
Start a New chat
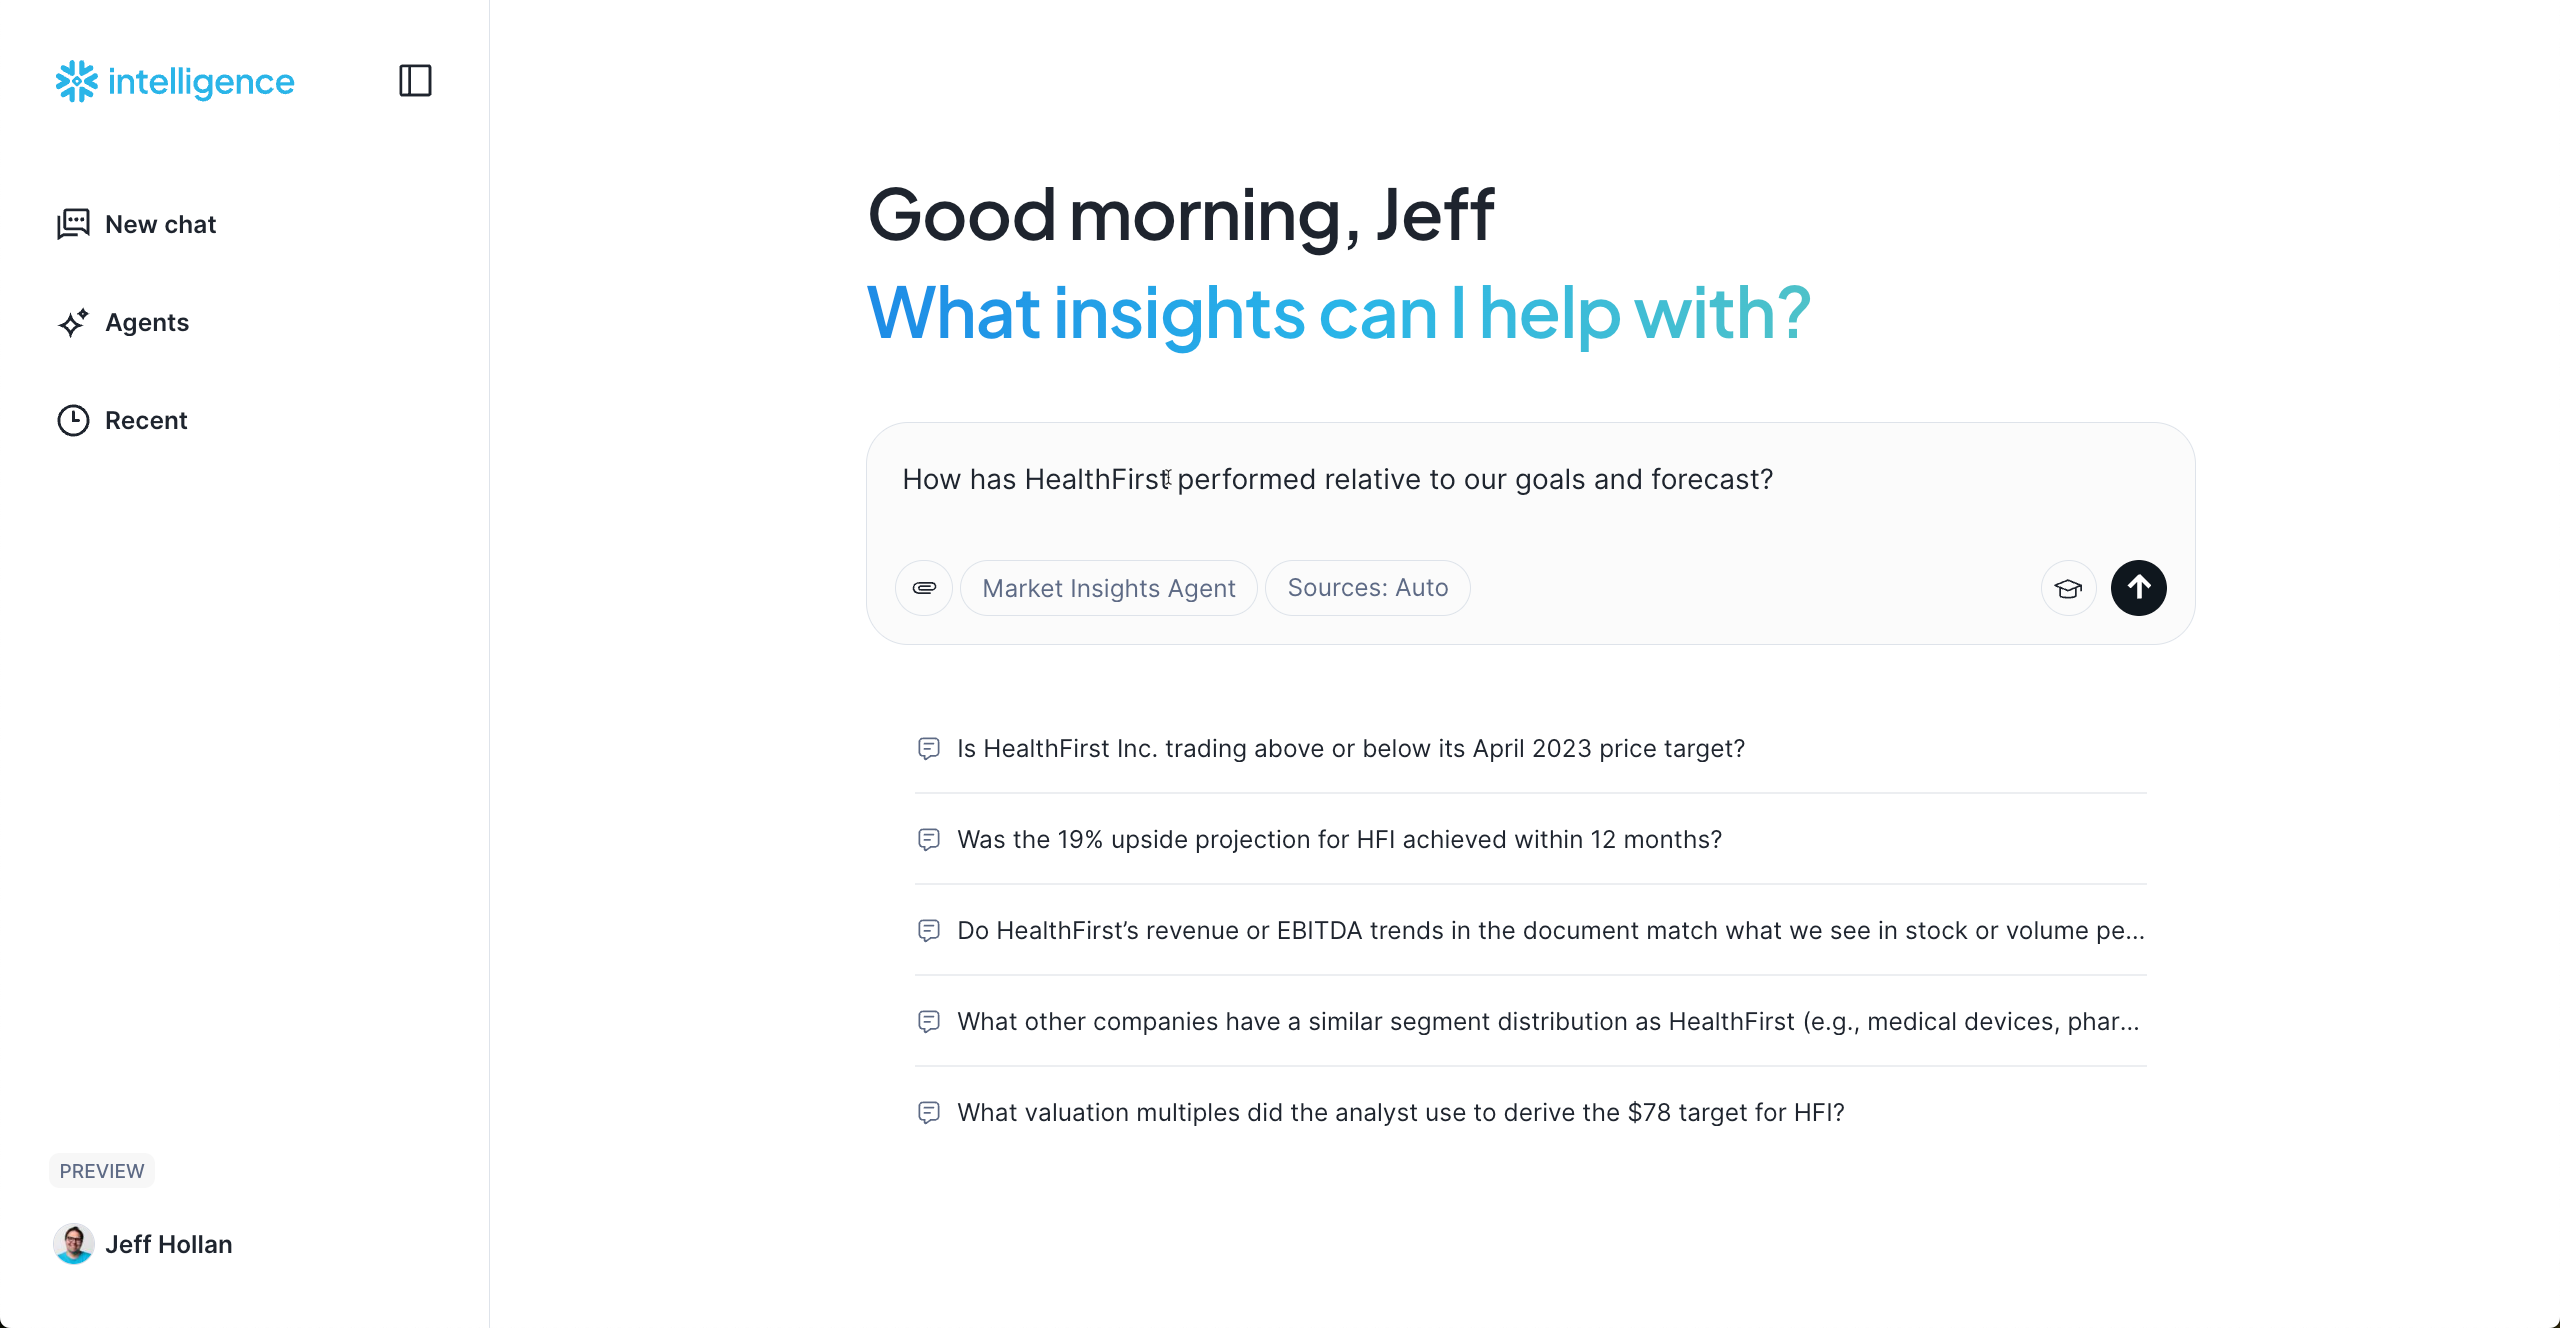pyautogui.click(x=160, y=224)
